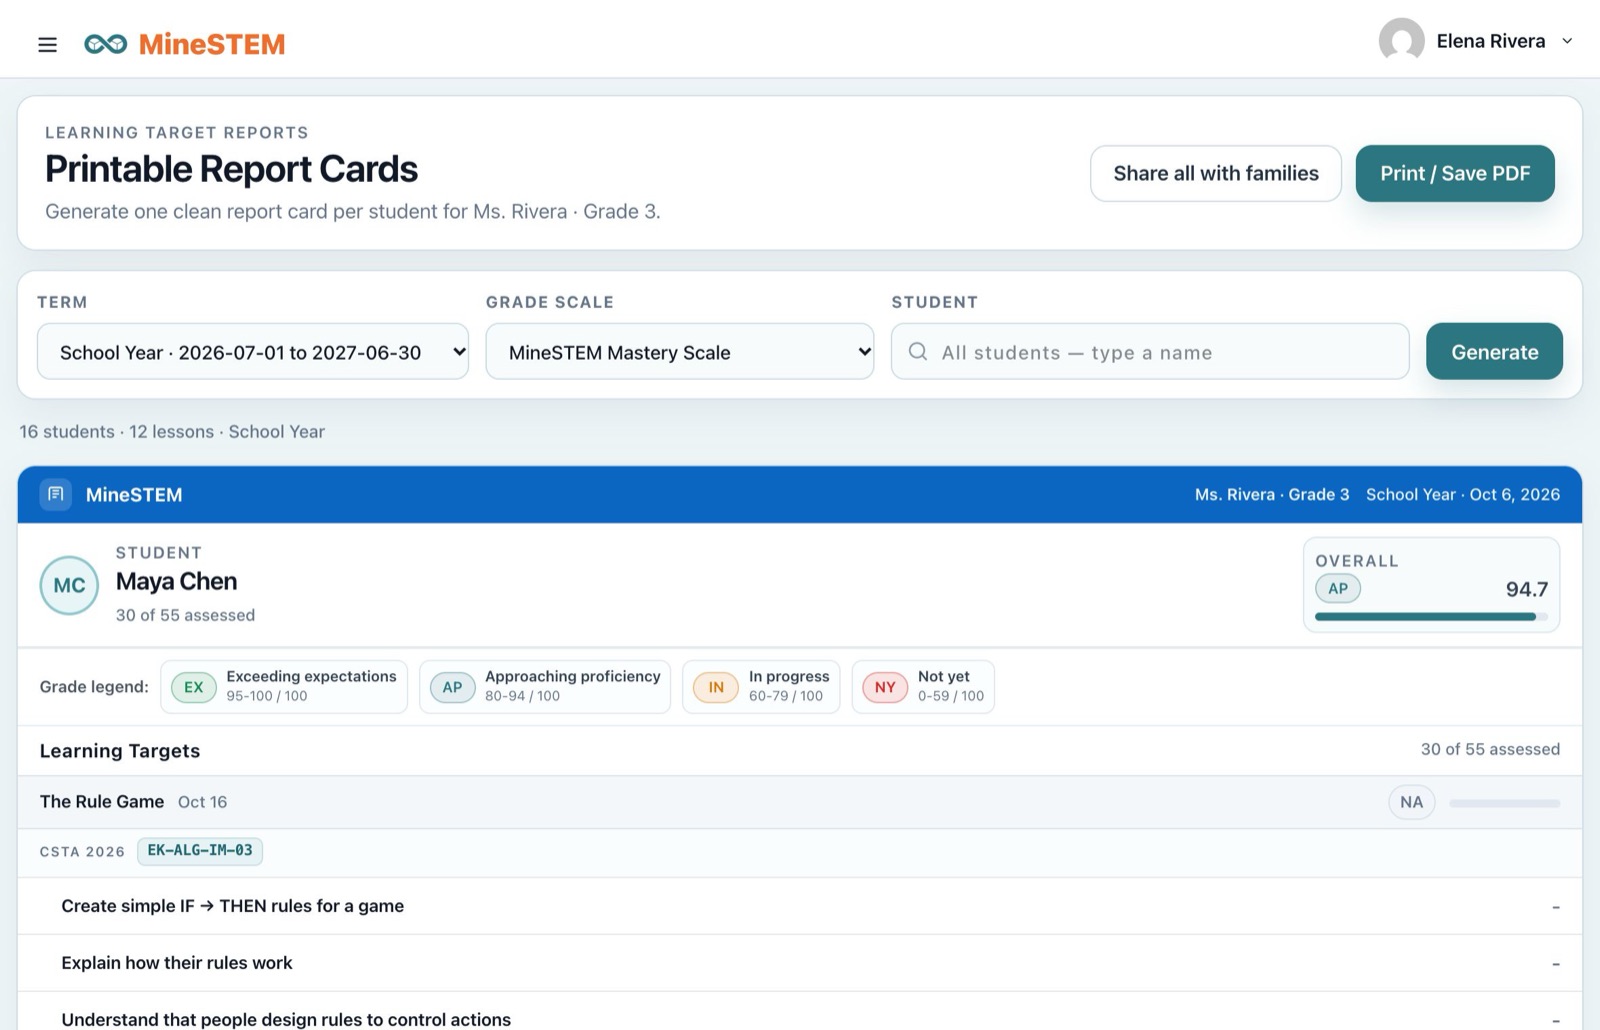Click the Generate button
This screenshot has height=1030, width=1600.
click(x=1494, y=351)
